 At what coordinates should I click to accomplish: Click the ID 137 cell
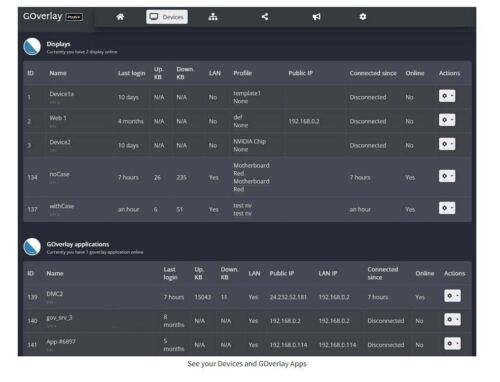(x=32, y=209)
